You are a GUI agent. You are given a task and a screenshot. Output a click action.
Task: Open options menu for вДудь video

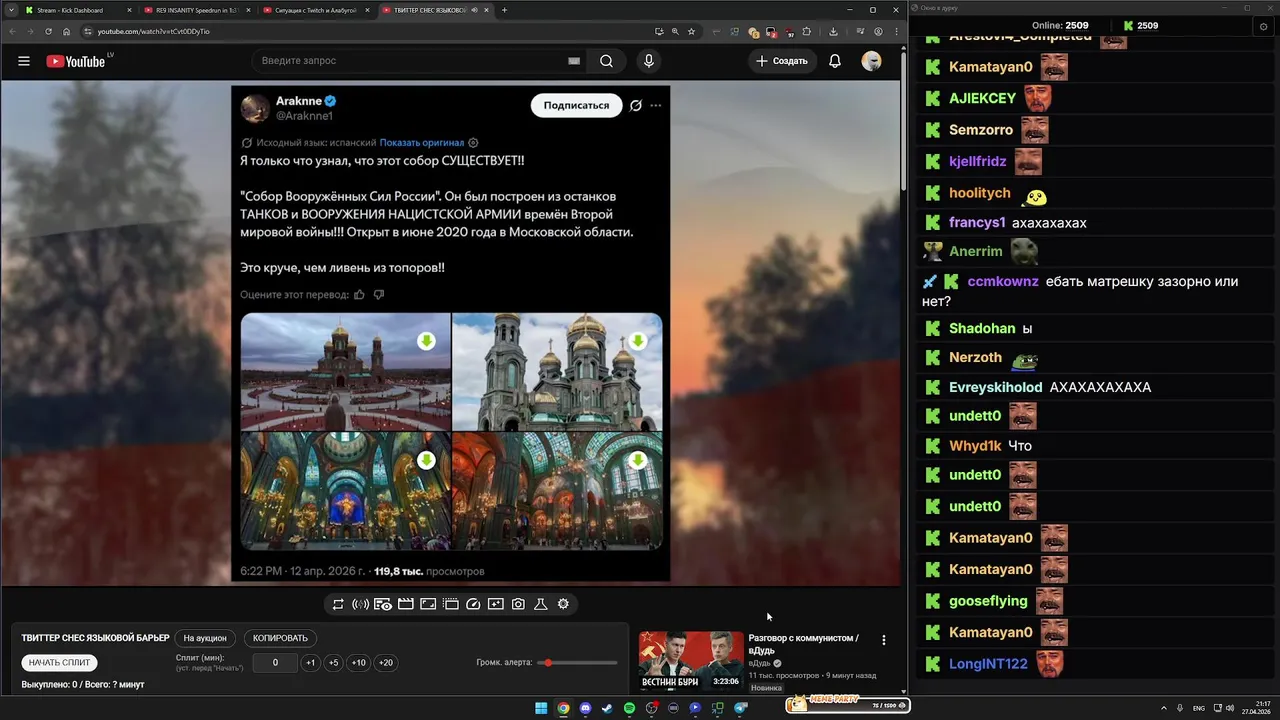883,640
